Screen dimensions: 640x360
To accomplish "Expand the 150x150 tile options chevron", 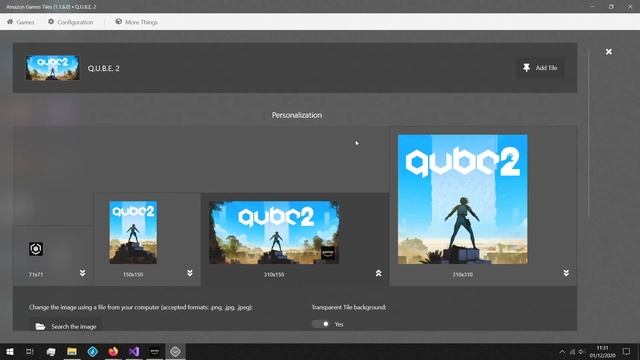I will [190, 273].
